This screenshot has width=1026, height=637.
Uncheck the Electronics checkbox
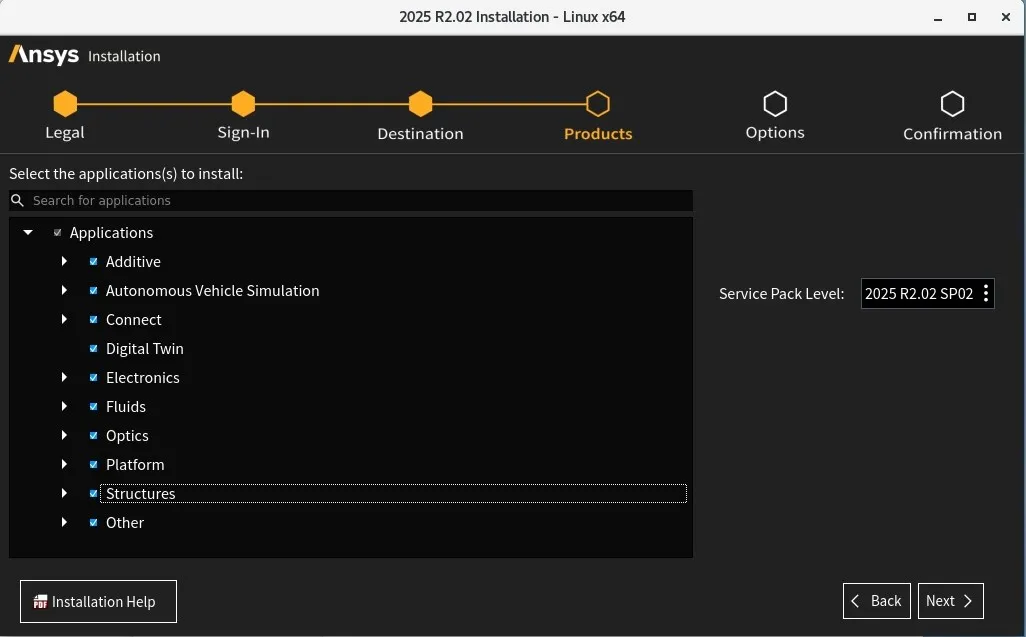94,377
